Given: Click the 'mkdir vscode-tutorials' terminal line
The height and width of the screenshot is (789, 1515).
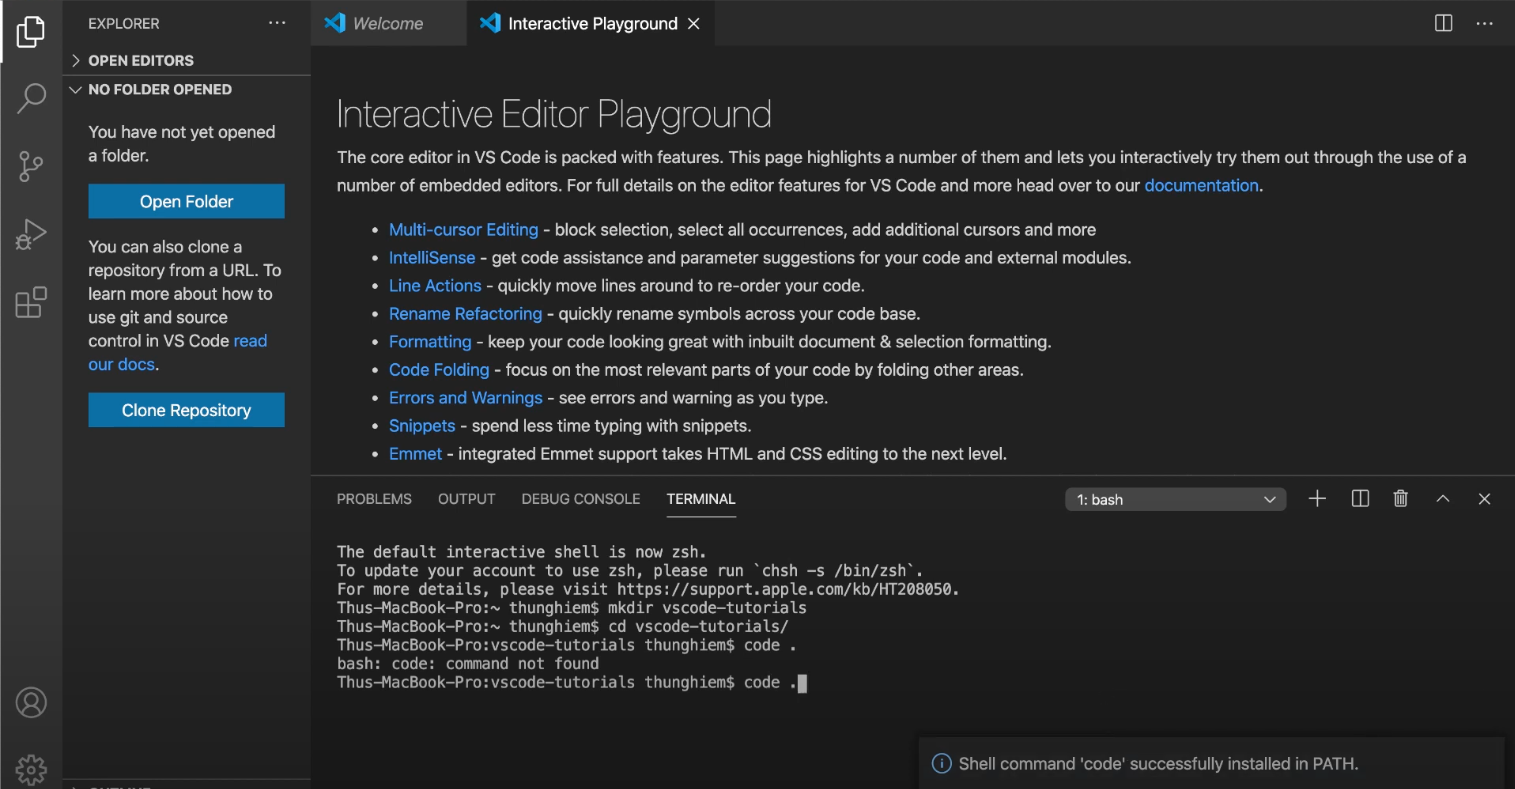Looking at the screenshot, I should tap(572, 607).
